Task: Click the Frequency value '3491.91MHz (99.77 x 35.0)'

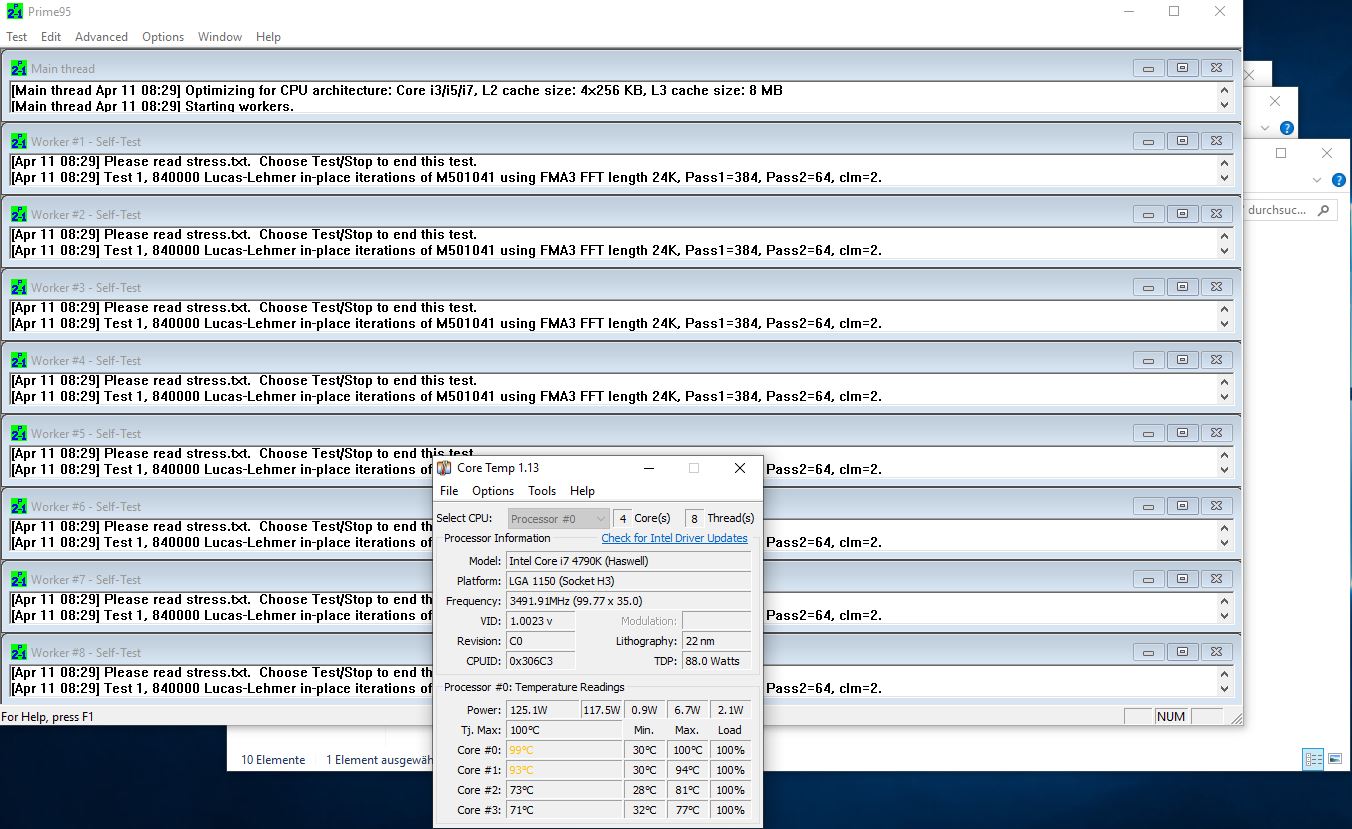Action: (x=628, y=601)
